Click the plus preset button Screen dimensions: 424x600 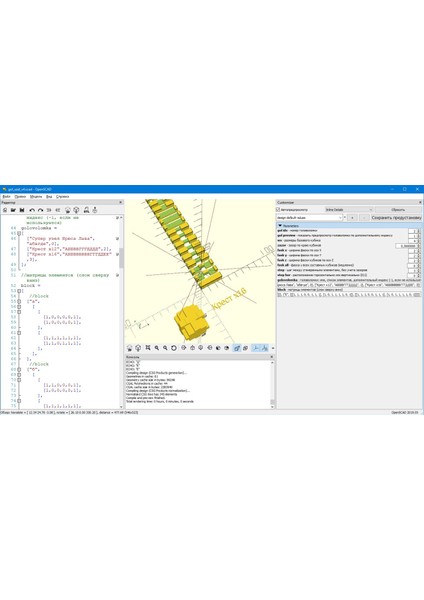coord(352,218)
